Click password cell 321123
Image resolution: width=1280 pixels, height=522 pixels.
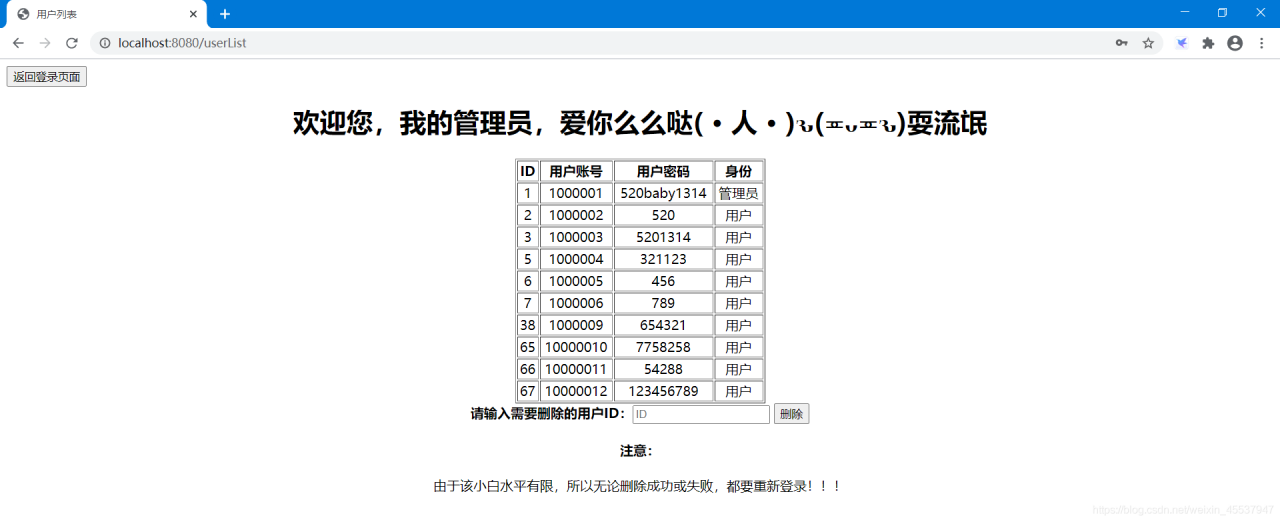click(x=663, y=259)
